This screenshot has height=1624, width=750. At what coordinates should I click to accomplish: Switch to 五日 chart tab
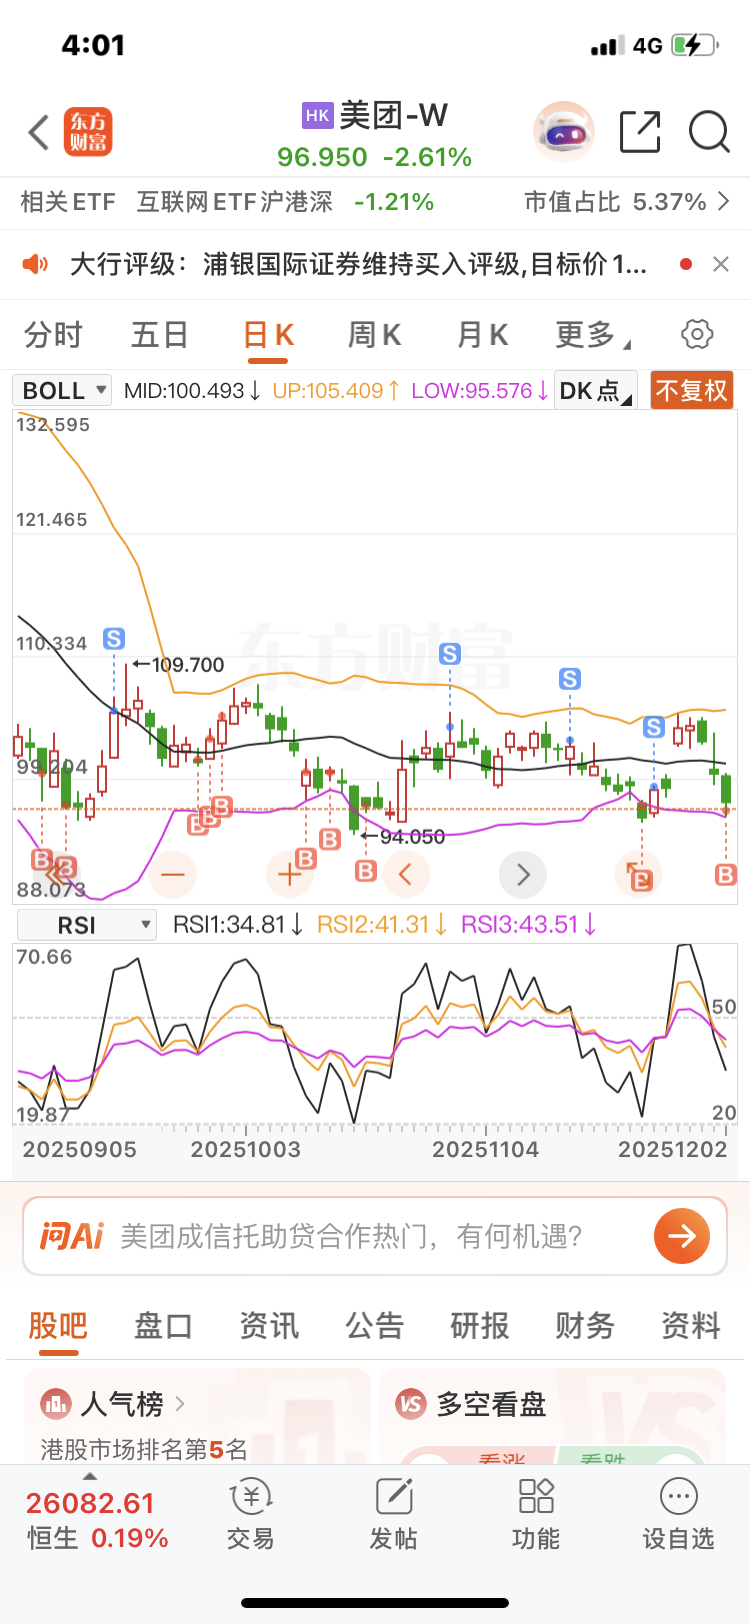[160, 335]
